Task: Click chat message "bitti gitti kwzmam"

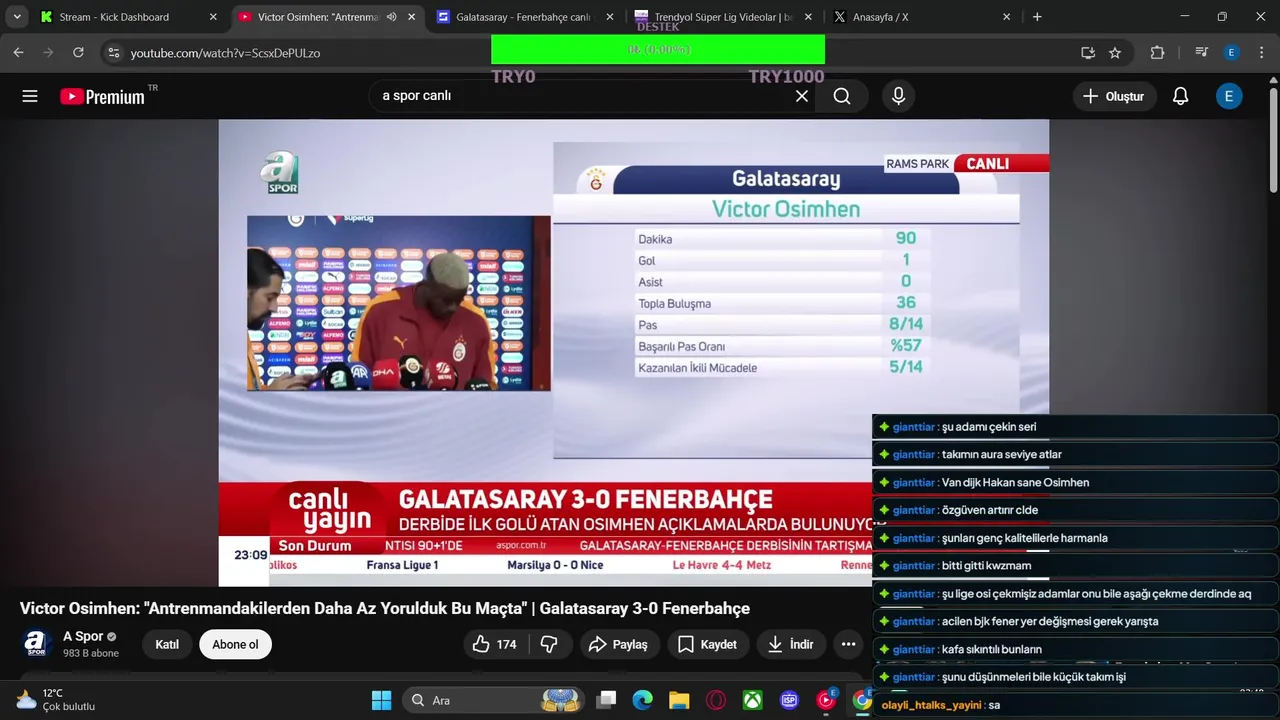Action: click(x=986, y=566)
